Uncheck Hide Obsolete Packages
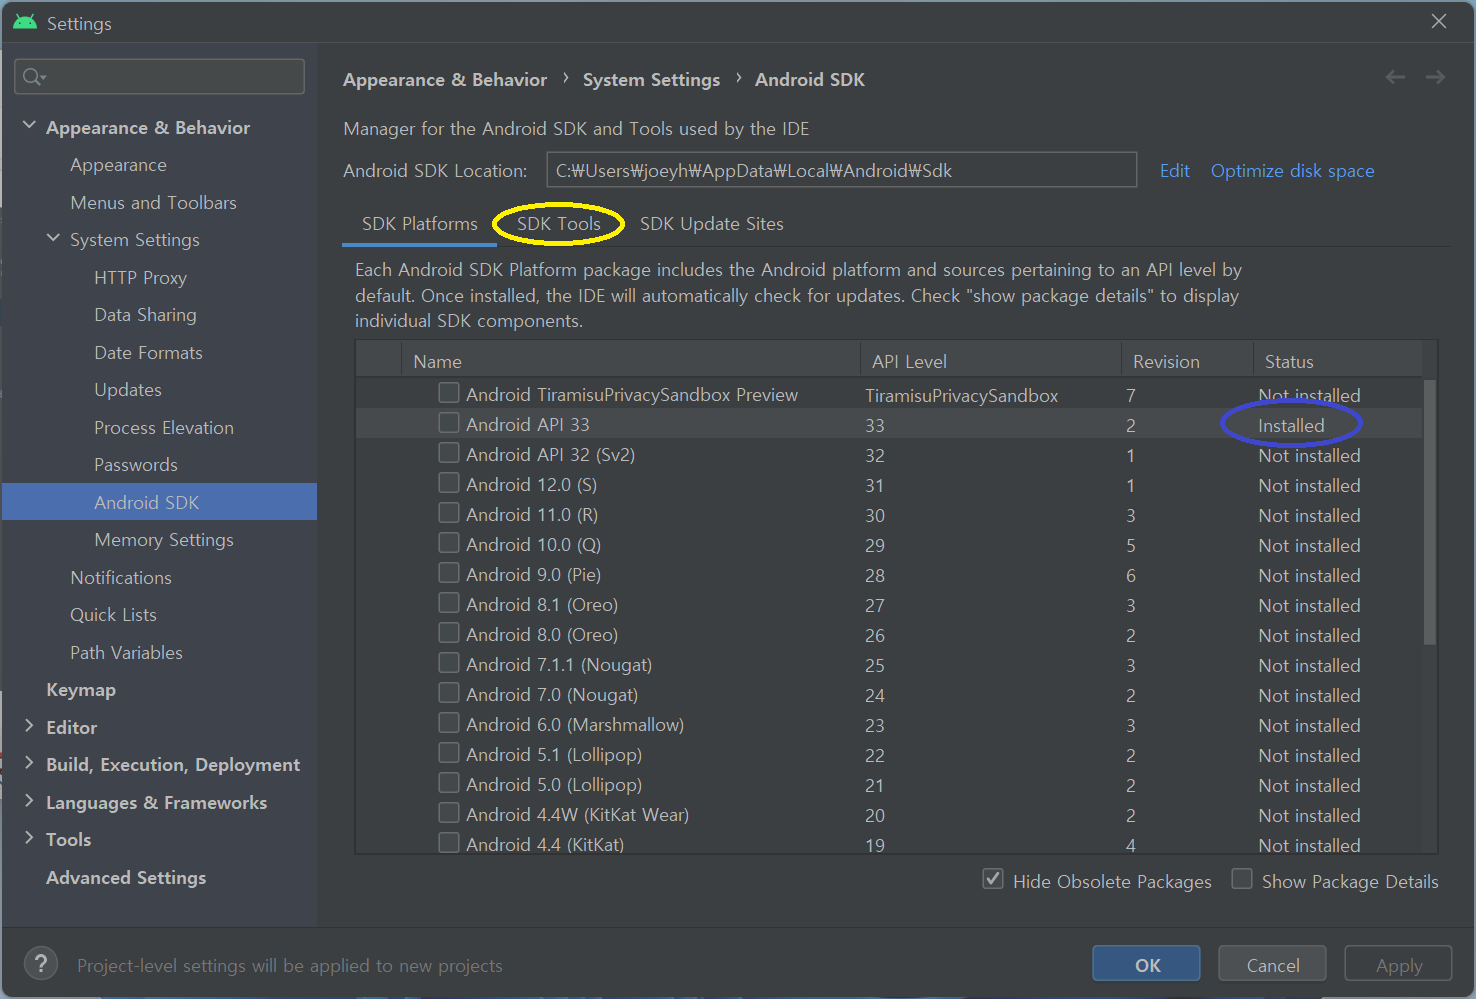 pos(993,879)
